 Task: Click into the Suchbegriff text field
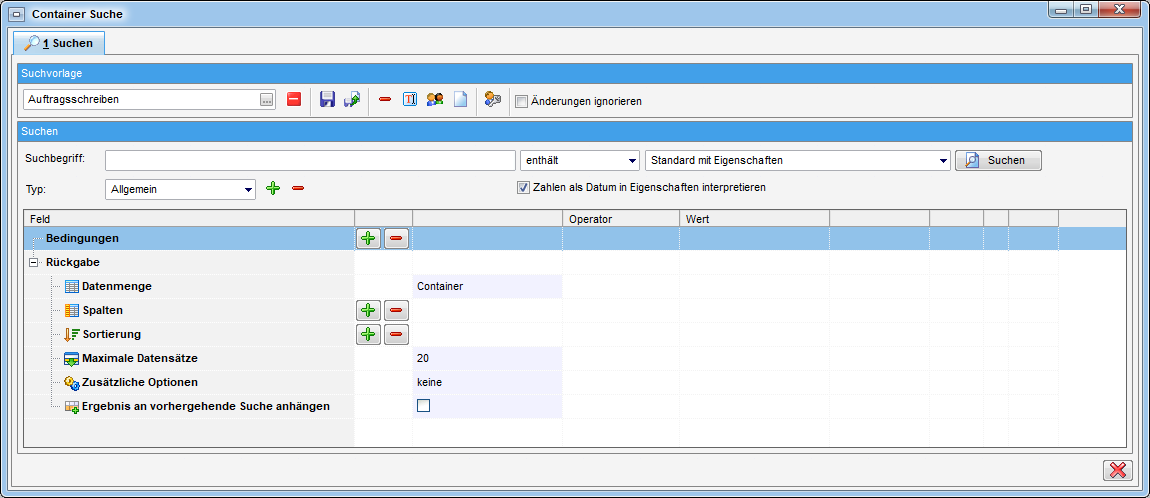tap(308, 161)
